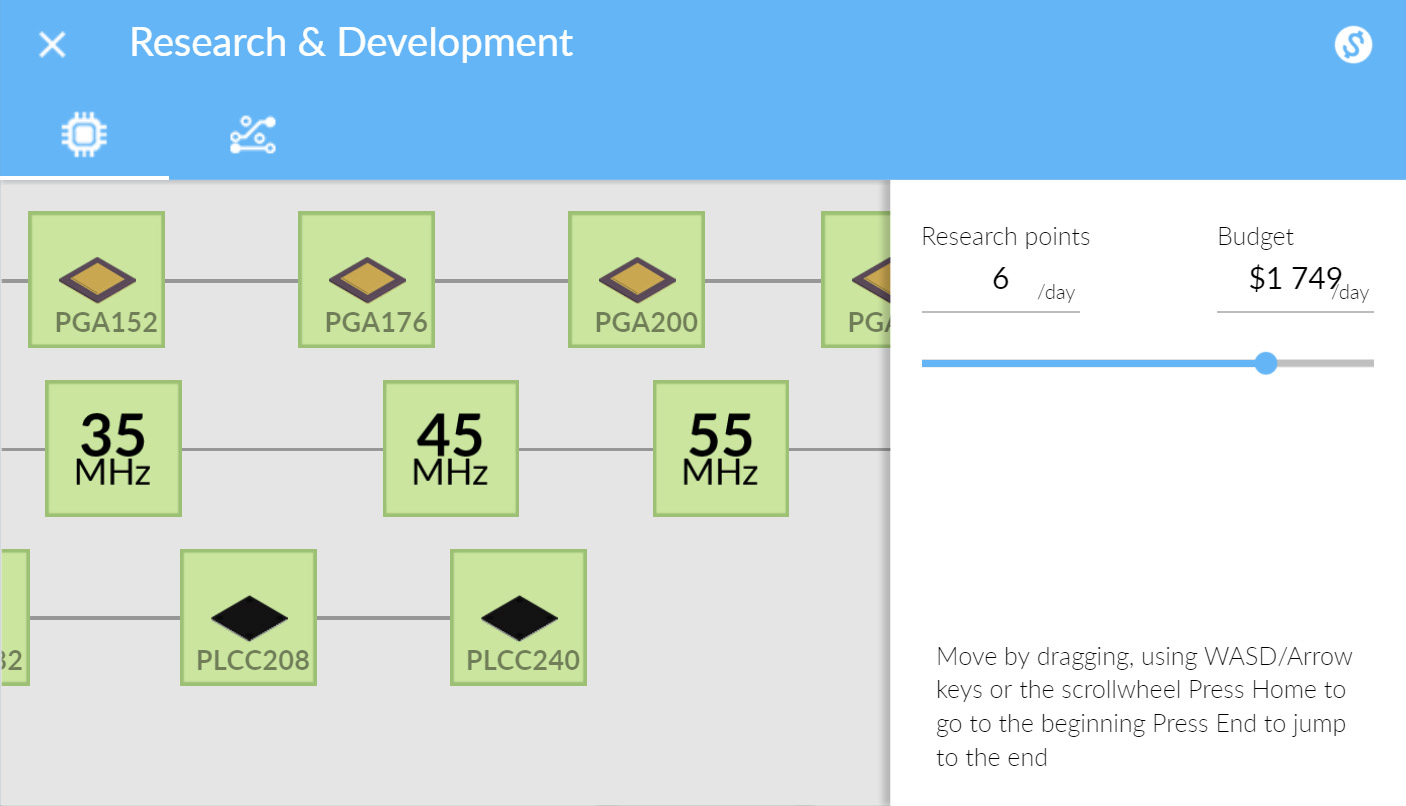Select the PLCC240 package research node
The width and height of the screenshot is (1406, 806).
coord(518,617)
